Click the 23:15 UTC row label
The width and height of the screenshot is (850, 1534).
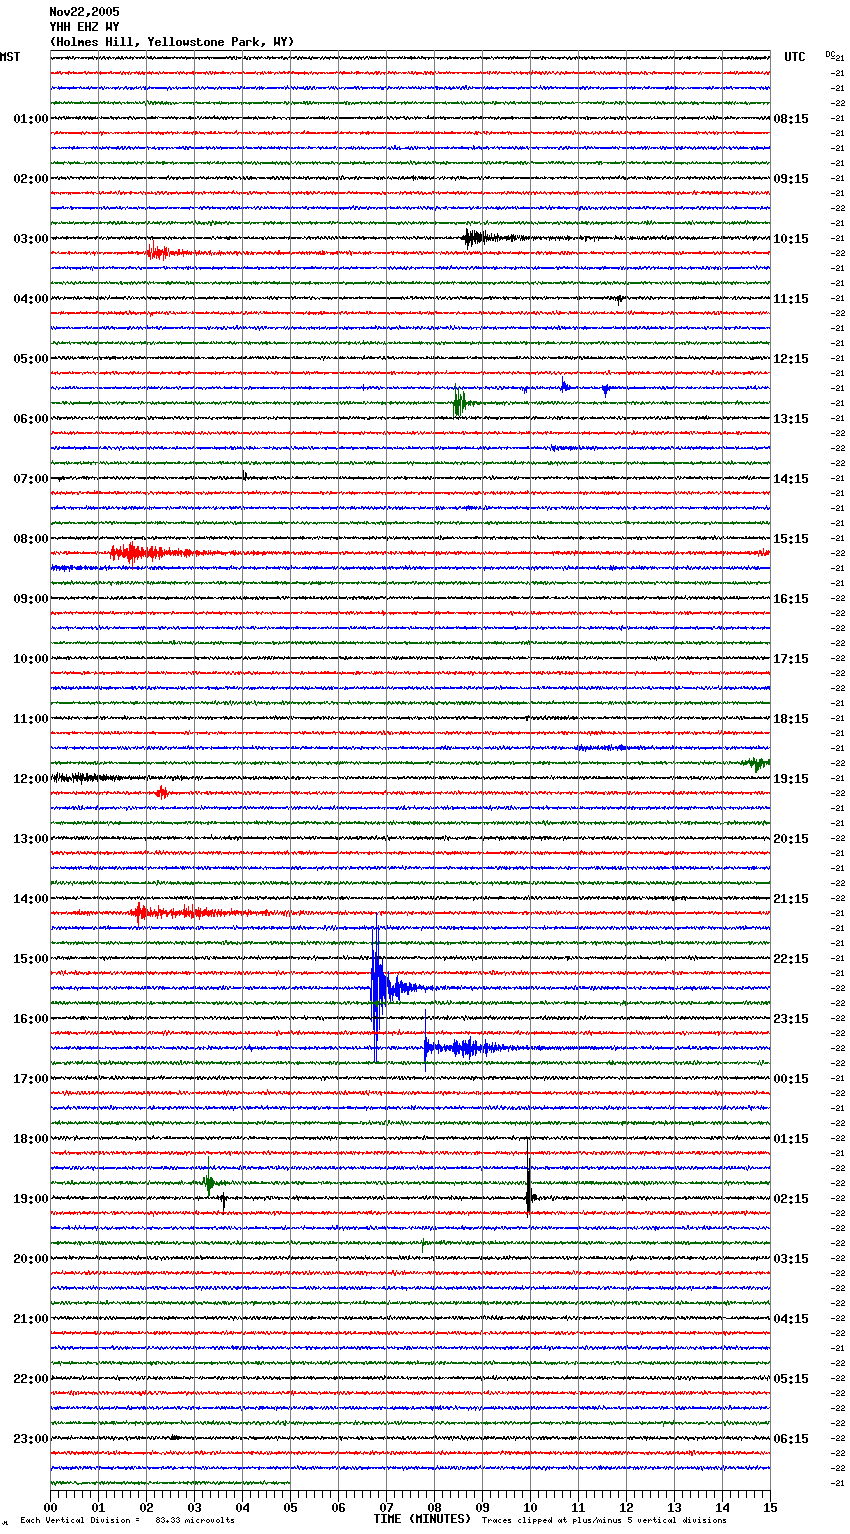click(x=791, y=1019)
